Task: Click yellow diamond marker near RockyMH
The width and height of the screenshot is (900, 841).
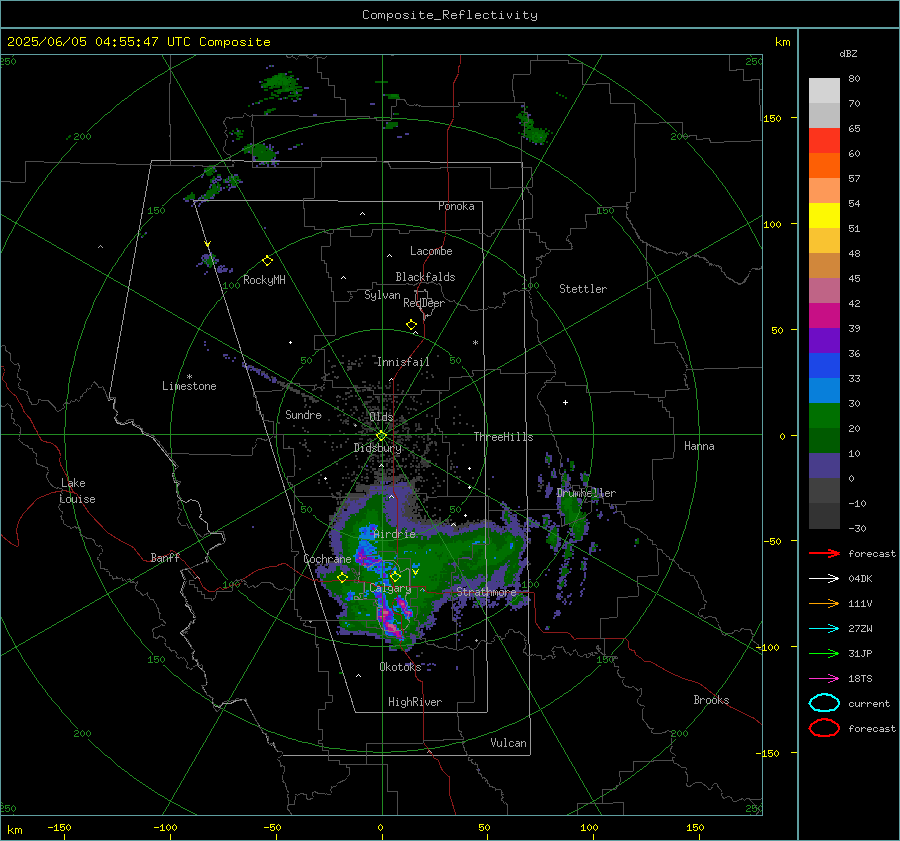Action: (267, 261)
